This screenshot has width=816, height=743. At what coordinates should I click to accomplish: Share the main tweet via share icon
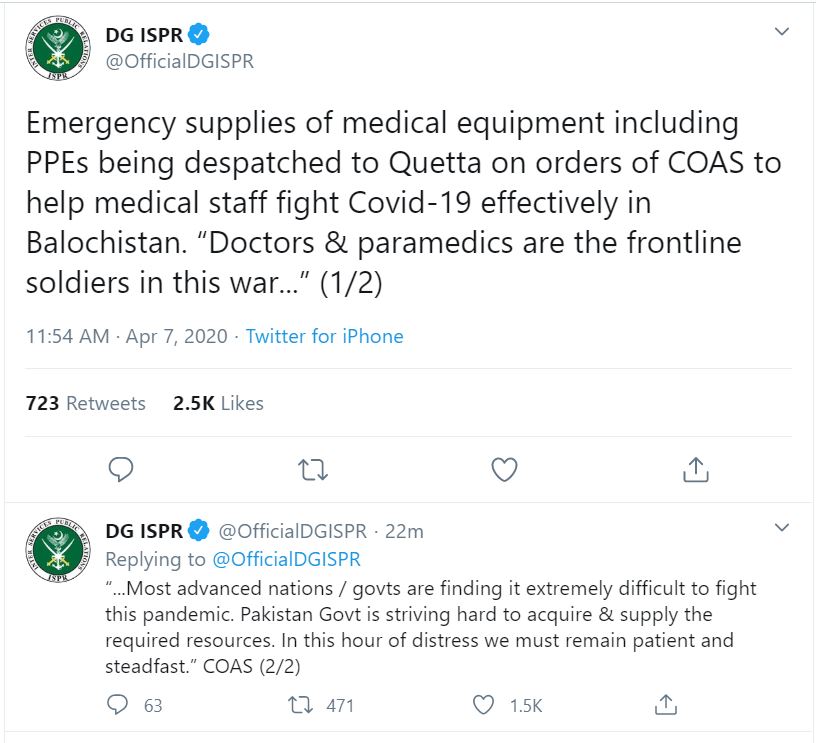696,469
